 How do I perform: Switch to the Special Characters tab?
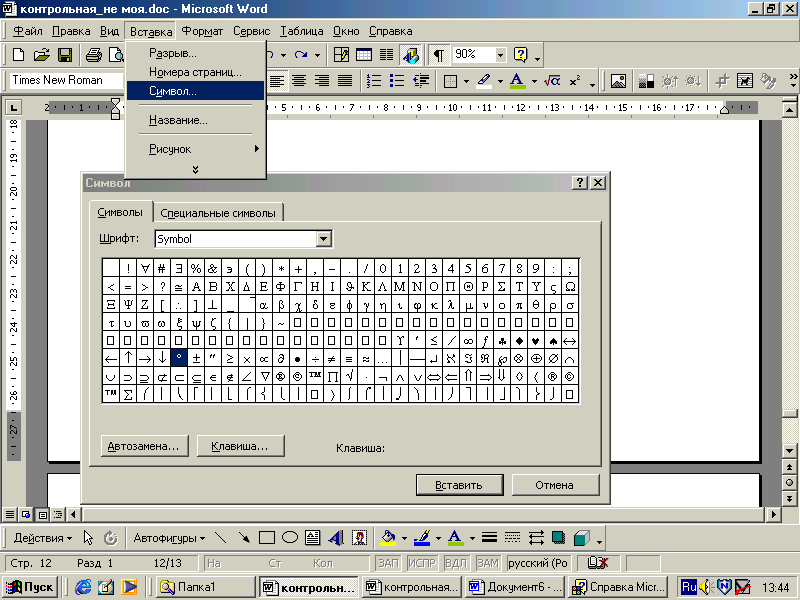218,213
